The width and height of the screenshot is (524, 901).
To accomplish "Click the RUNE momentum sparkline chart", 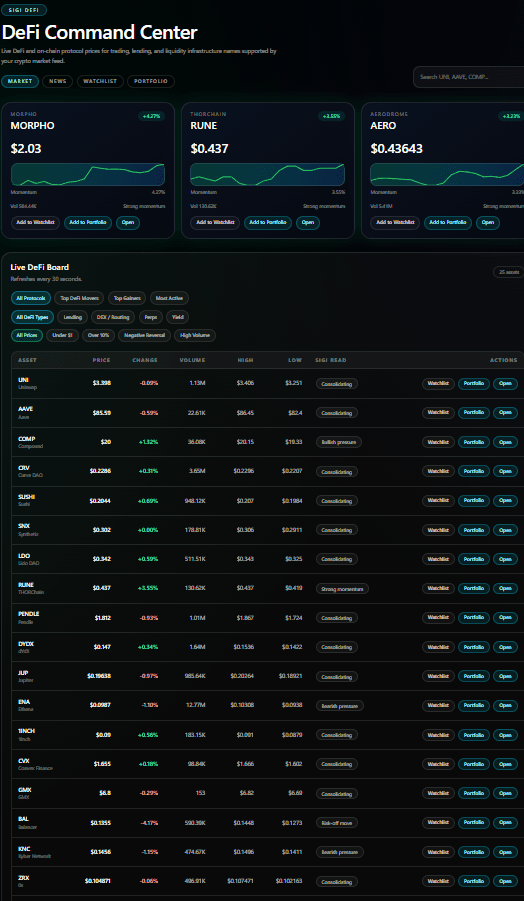I will (268, 175).
